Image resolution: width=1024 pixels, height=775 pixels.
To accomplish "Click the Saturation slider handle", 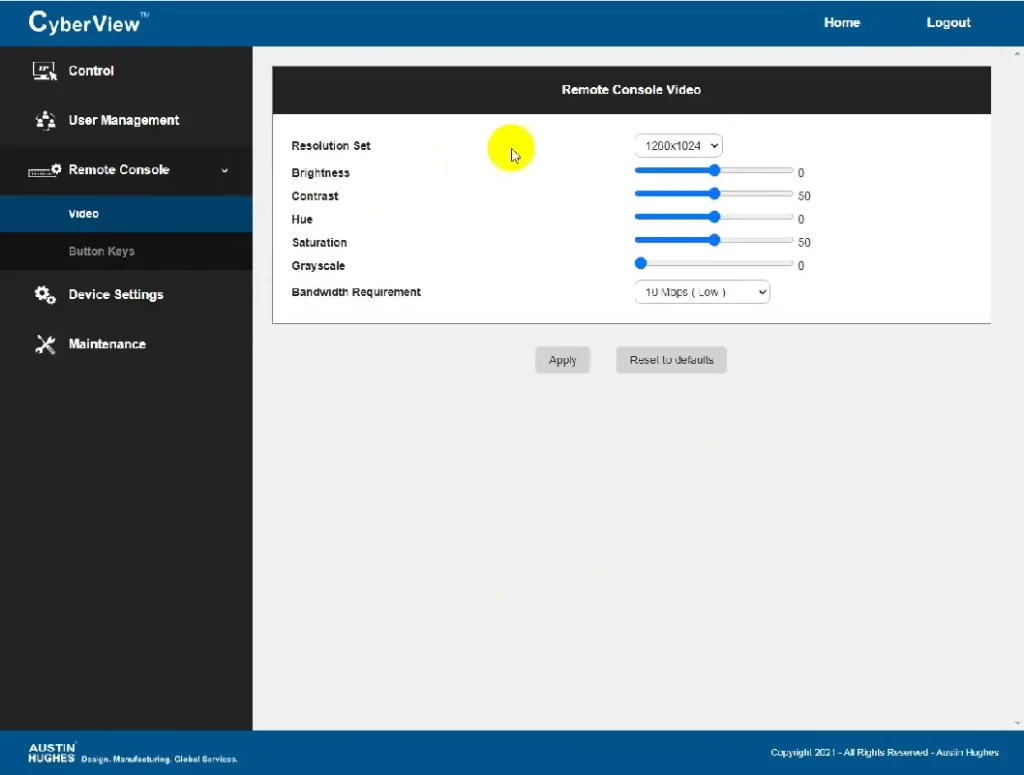I will pyautogui.click(x=714, y=240).
